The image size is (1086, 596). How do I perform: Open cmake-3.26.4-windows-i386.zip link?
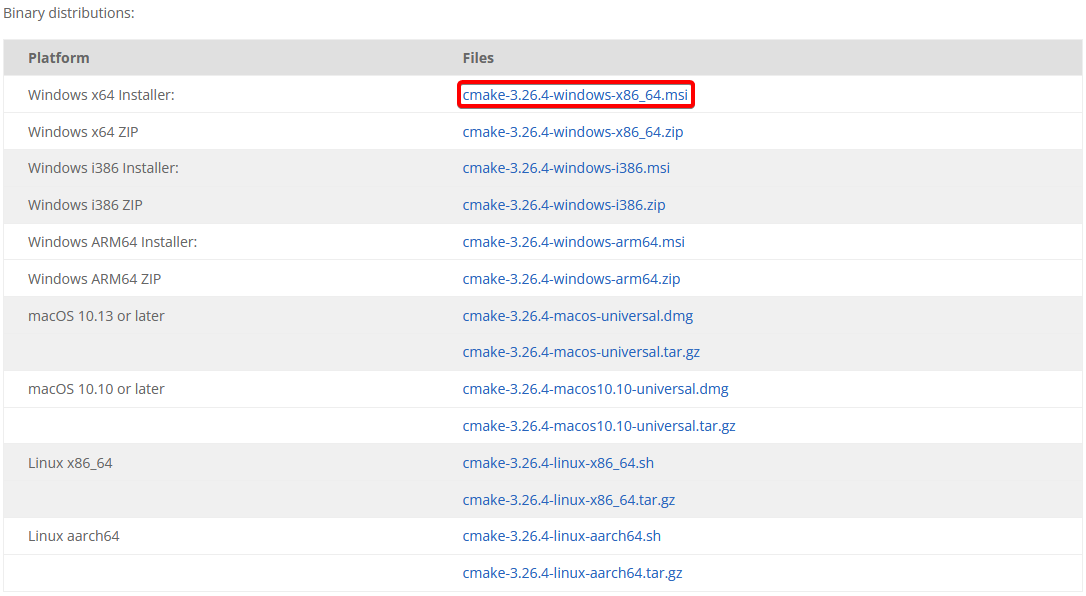(x=564, y=205)
